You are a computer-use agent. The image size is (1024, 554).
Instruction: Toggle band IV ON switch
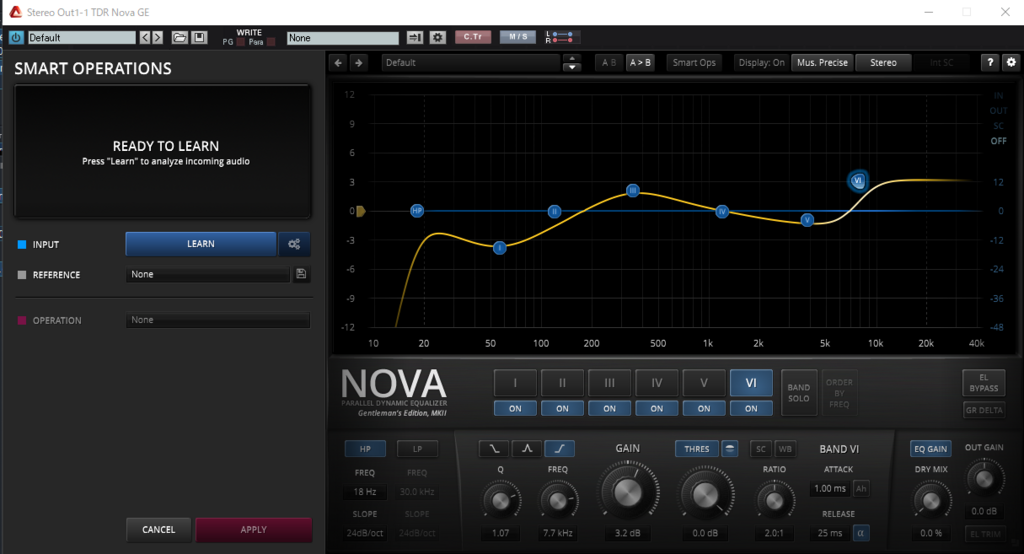[x=657, y=408]
